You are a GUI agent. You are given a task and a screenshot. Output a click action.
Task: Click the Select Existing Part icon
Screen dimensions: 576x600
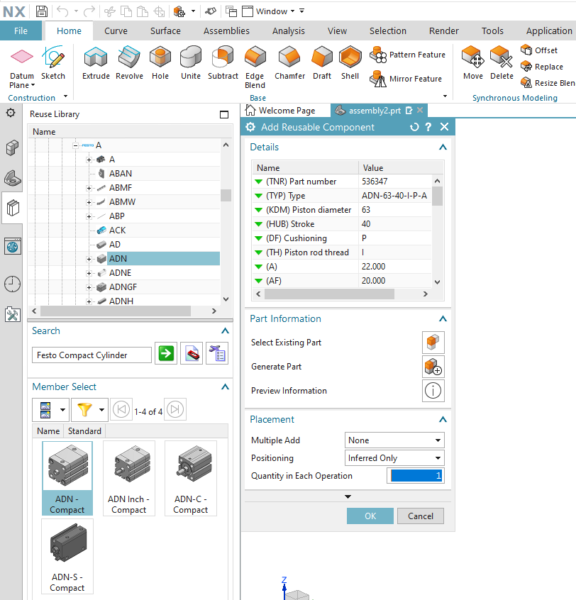click(433, 342)
